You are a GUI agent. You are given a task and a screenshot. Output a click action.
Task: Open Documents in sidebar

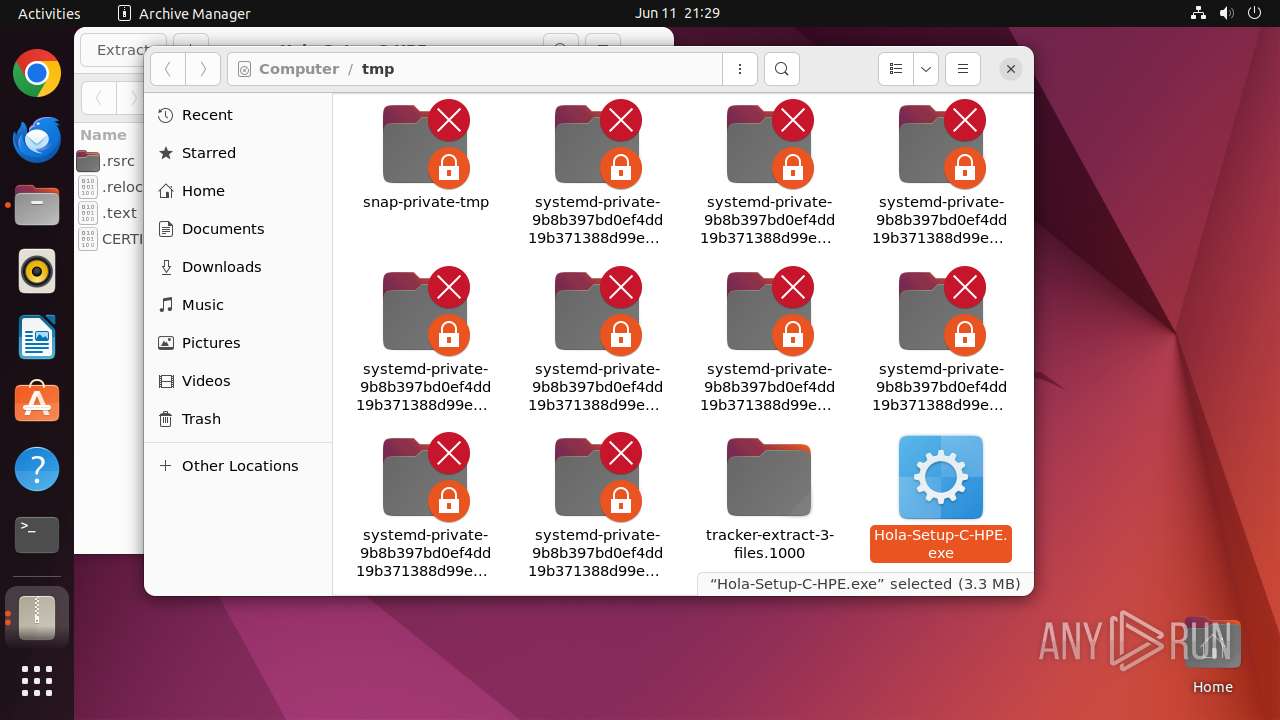click(x=238, y=229)
